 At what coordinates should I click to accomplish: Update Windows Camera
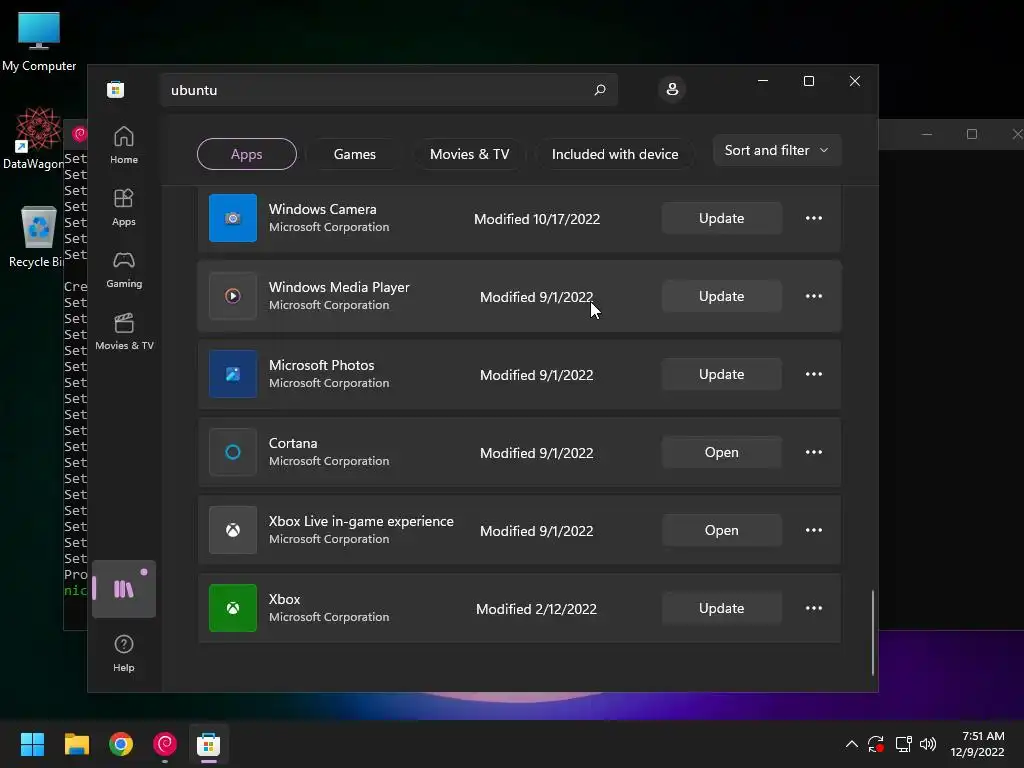click(722, 218)
